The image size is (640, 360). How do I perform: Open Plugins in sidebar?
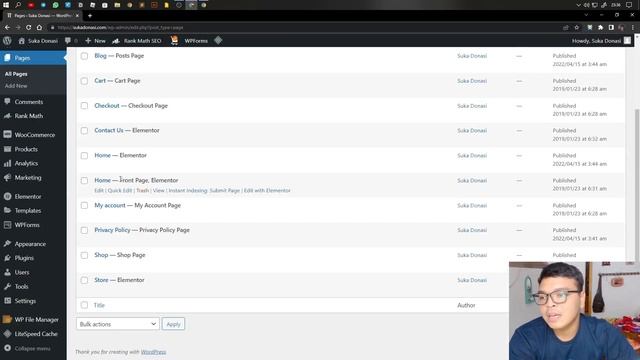tap(24, 258)
